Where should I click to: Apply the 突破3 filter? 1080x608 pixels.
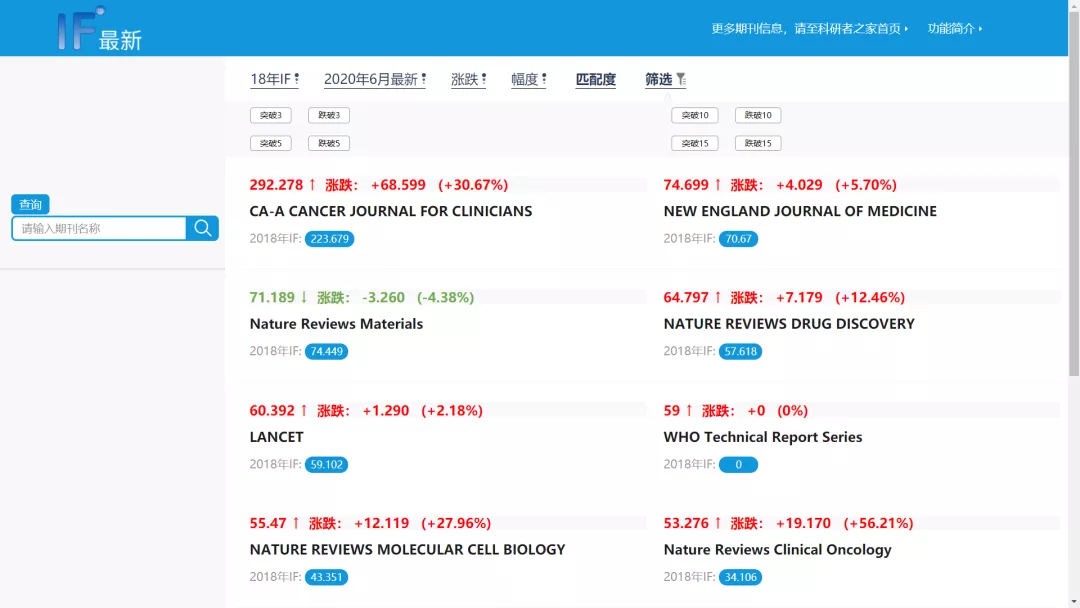[271, 115]
